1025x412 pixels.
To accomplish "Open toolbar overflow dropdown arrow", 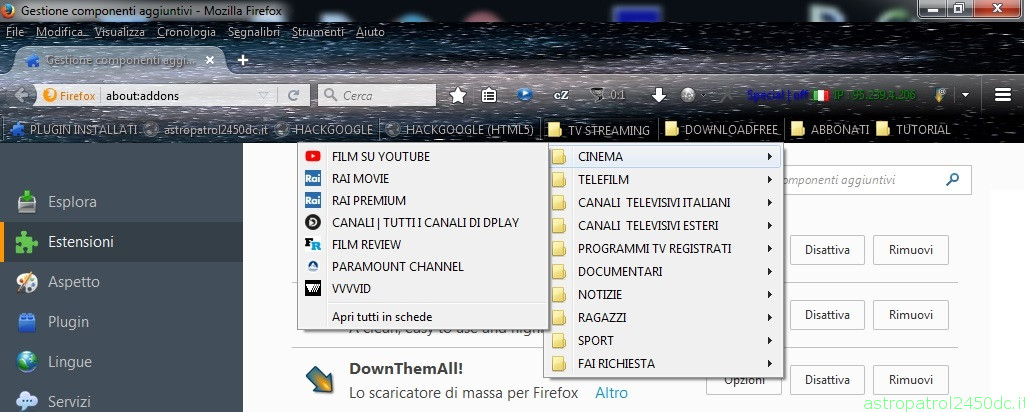I will click(966, 95).
